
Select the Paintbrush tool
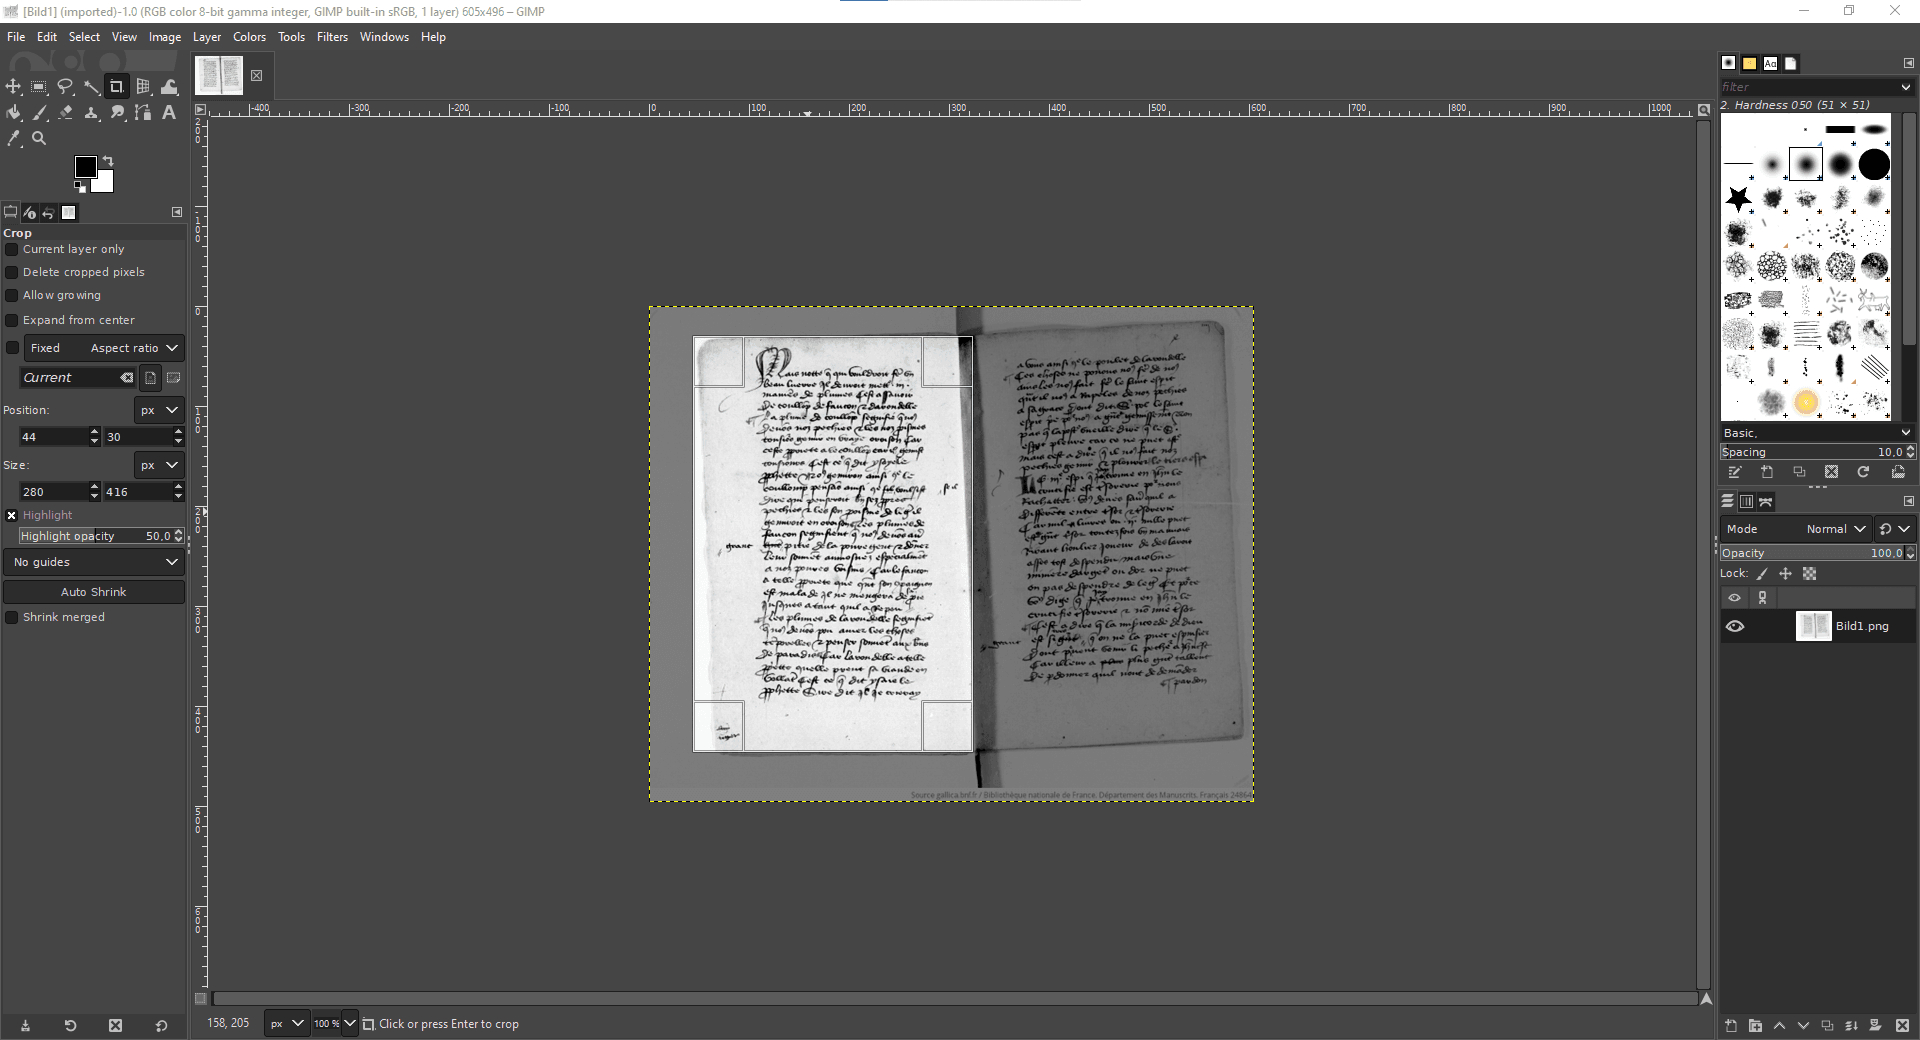point(41,113)
